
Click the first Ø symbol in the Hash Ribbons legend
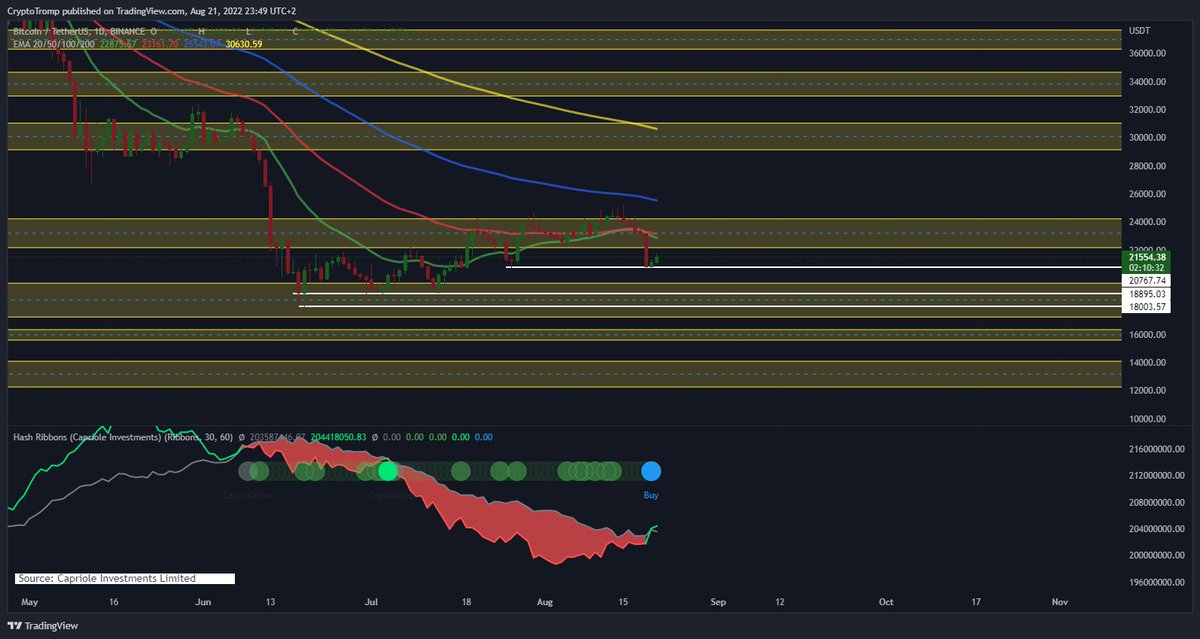point(241,438)
